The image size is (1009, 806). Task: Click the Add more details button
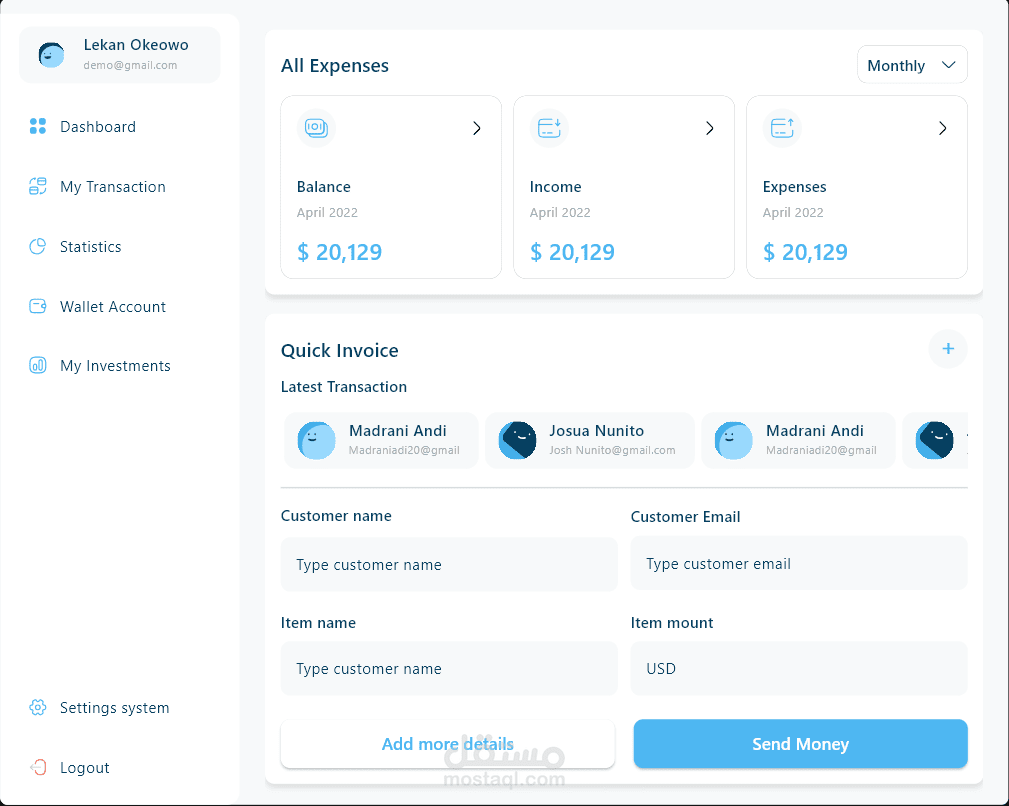click(x=447, y=744)
